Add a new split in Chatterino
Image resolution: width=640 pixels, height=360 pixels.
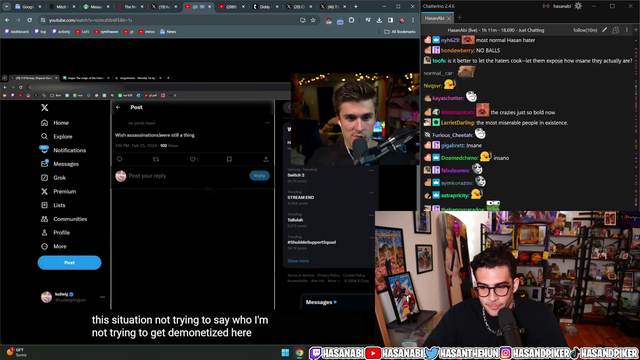pos(636,30)
